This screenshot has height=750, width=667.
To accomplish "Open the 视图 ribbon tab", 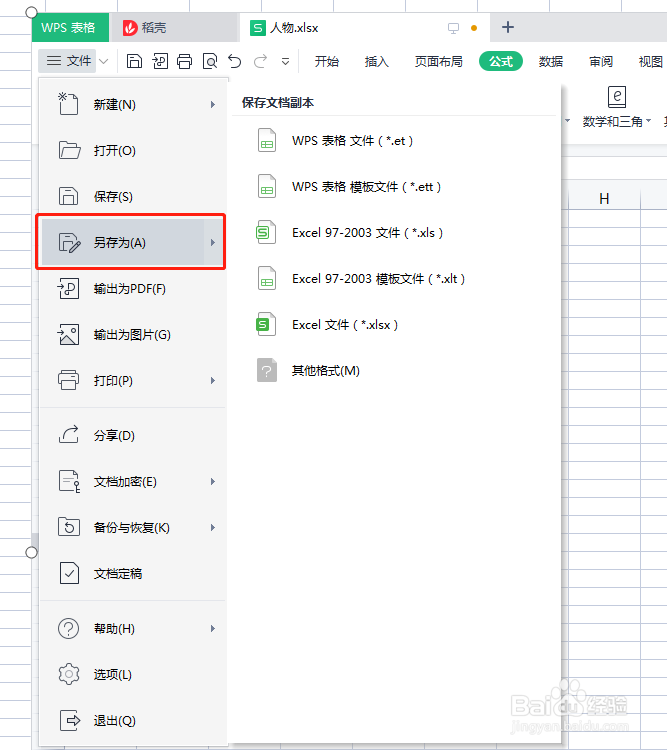I will (x=651, y=61).
